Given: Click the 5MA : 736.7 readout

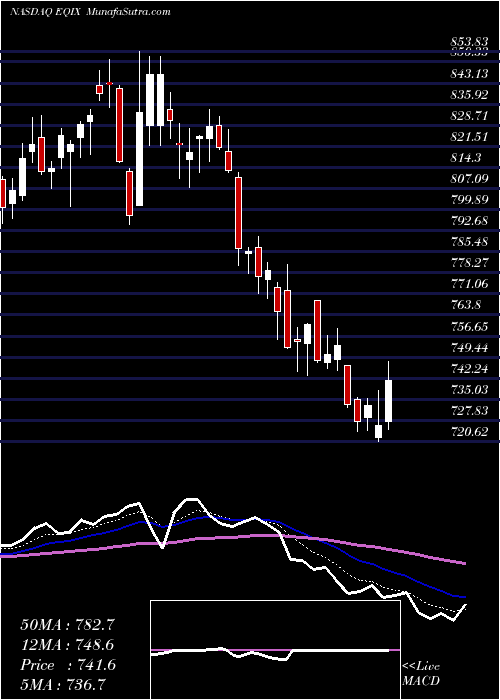Looking at the screenshot, I should click(63, 685).
